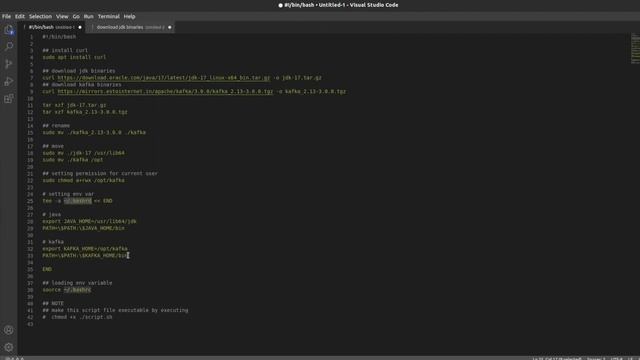
Task: Open the Selection menu
Action: [x=40, y=16]
